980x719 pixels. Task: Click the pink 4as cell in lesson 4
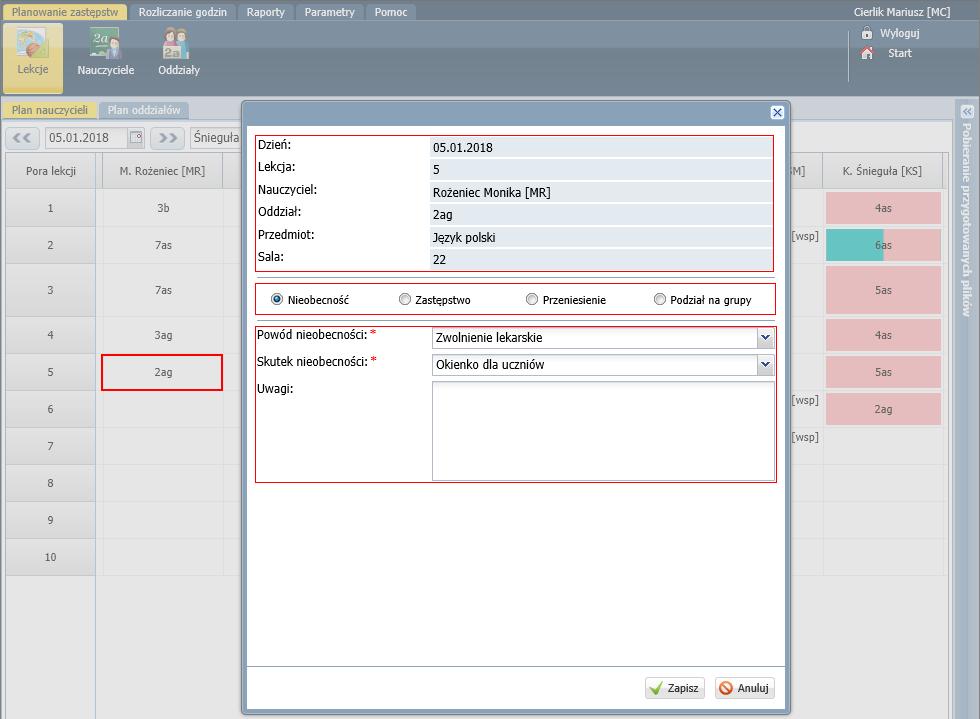[883, 335]
